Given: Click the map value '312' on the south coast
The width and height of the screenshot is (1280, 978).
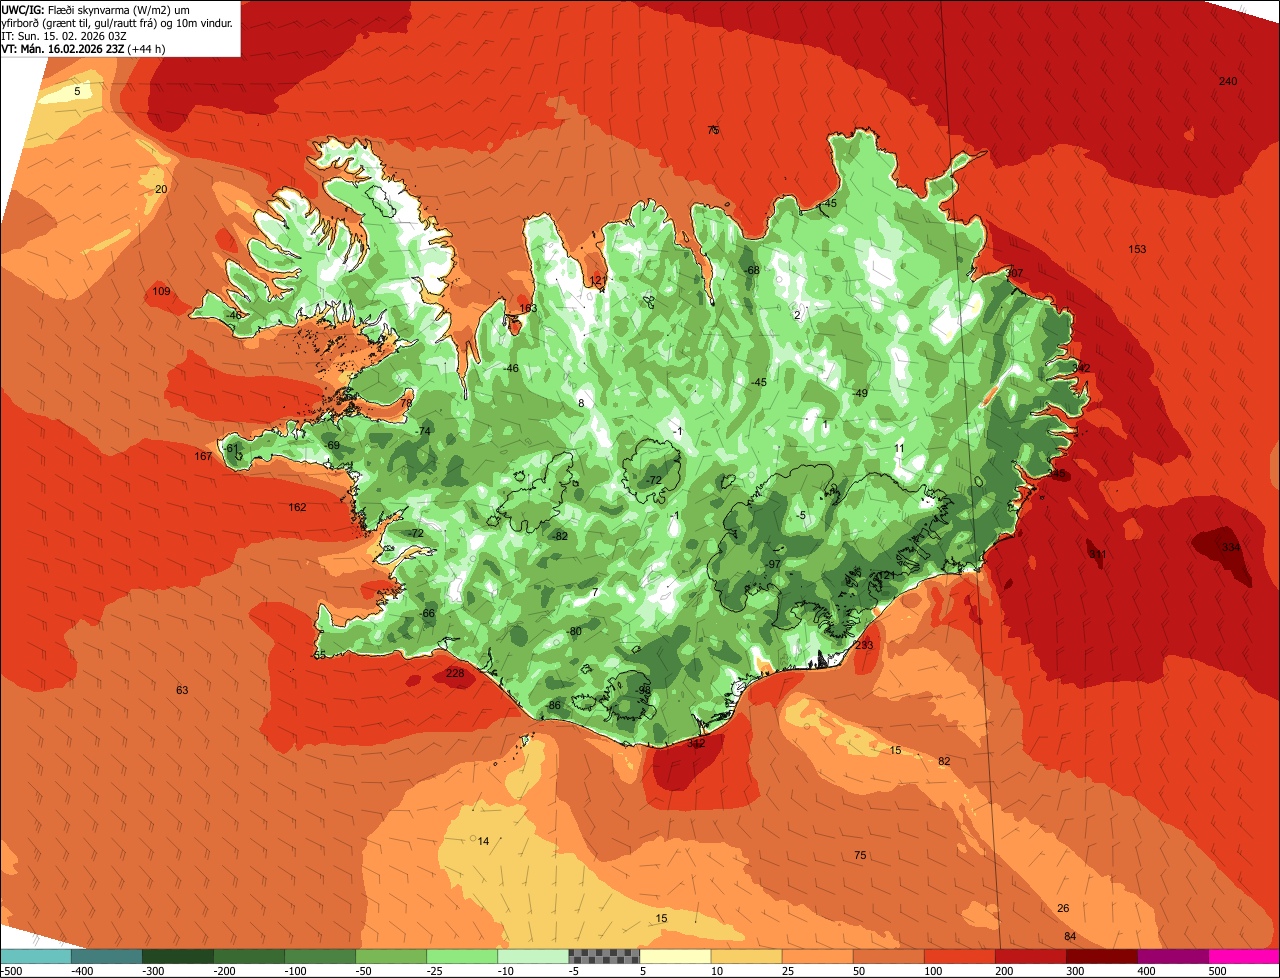Looking at the screenshot, I should coord(696,743).
